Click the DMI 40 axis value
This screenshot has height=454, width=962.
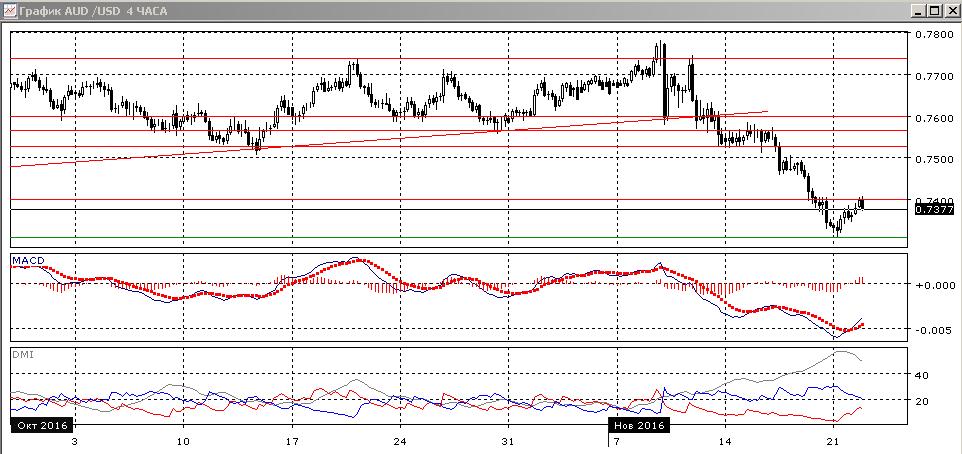pyautogui.click(x=922, y=375)
